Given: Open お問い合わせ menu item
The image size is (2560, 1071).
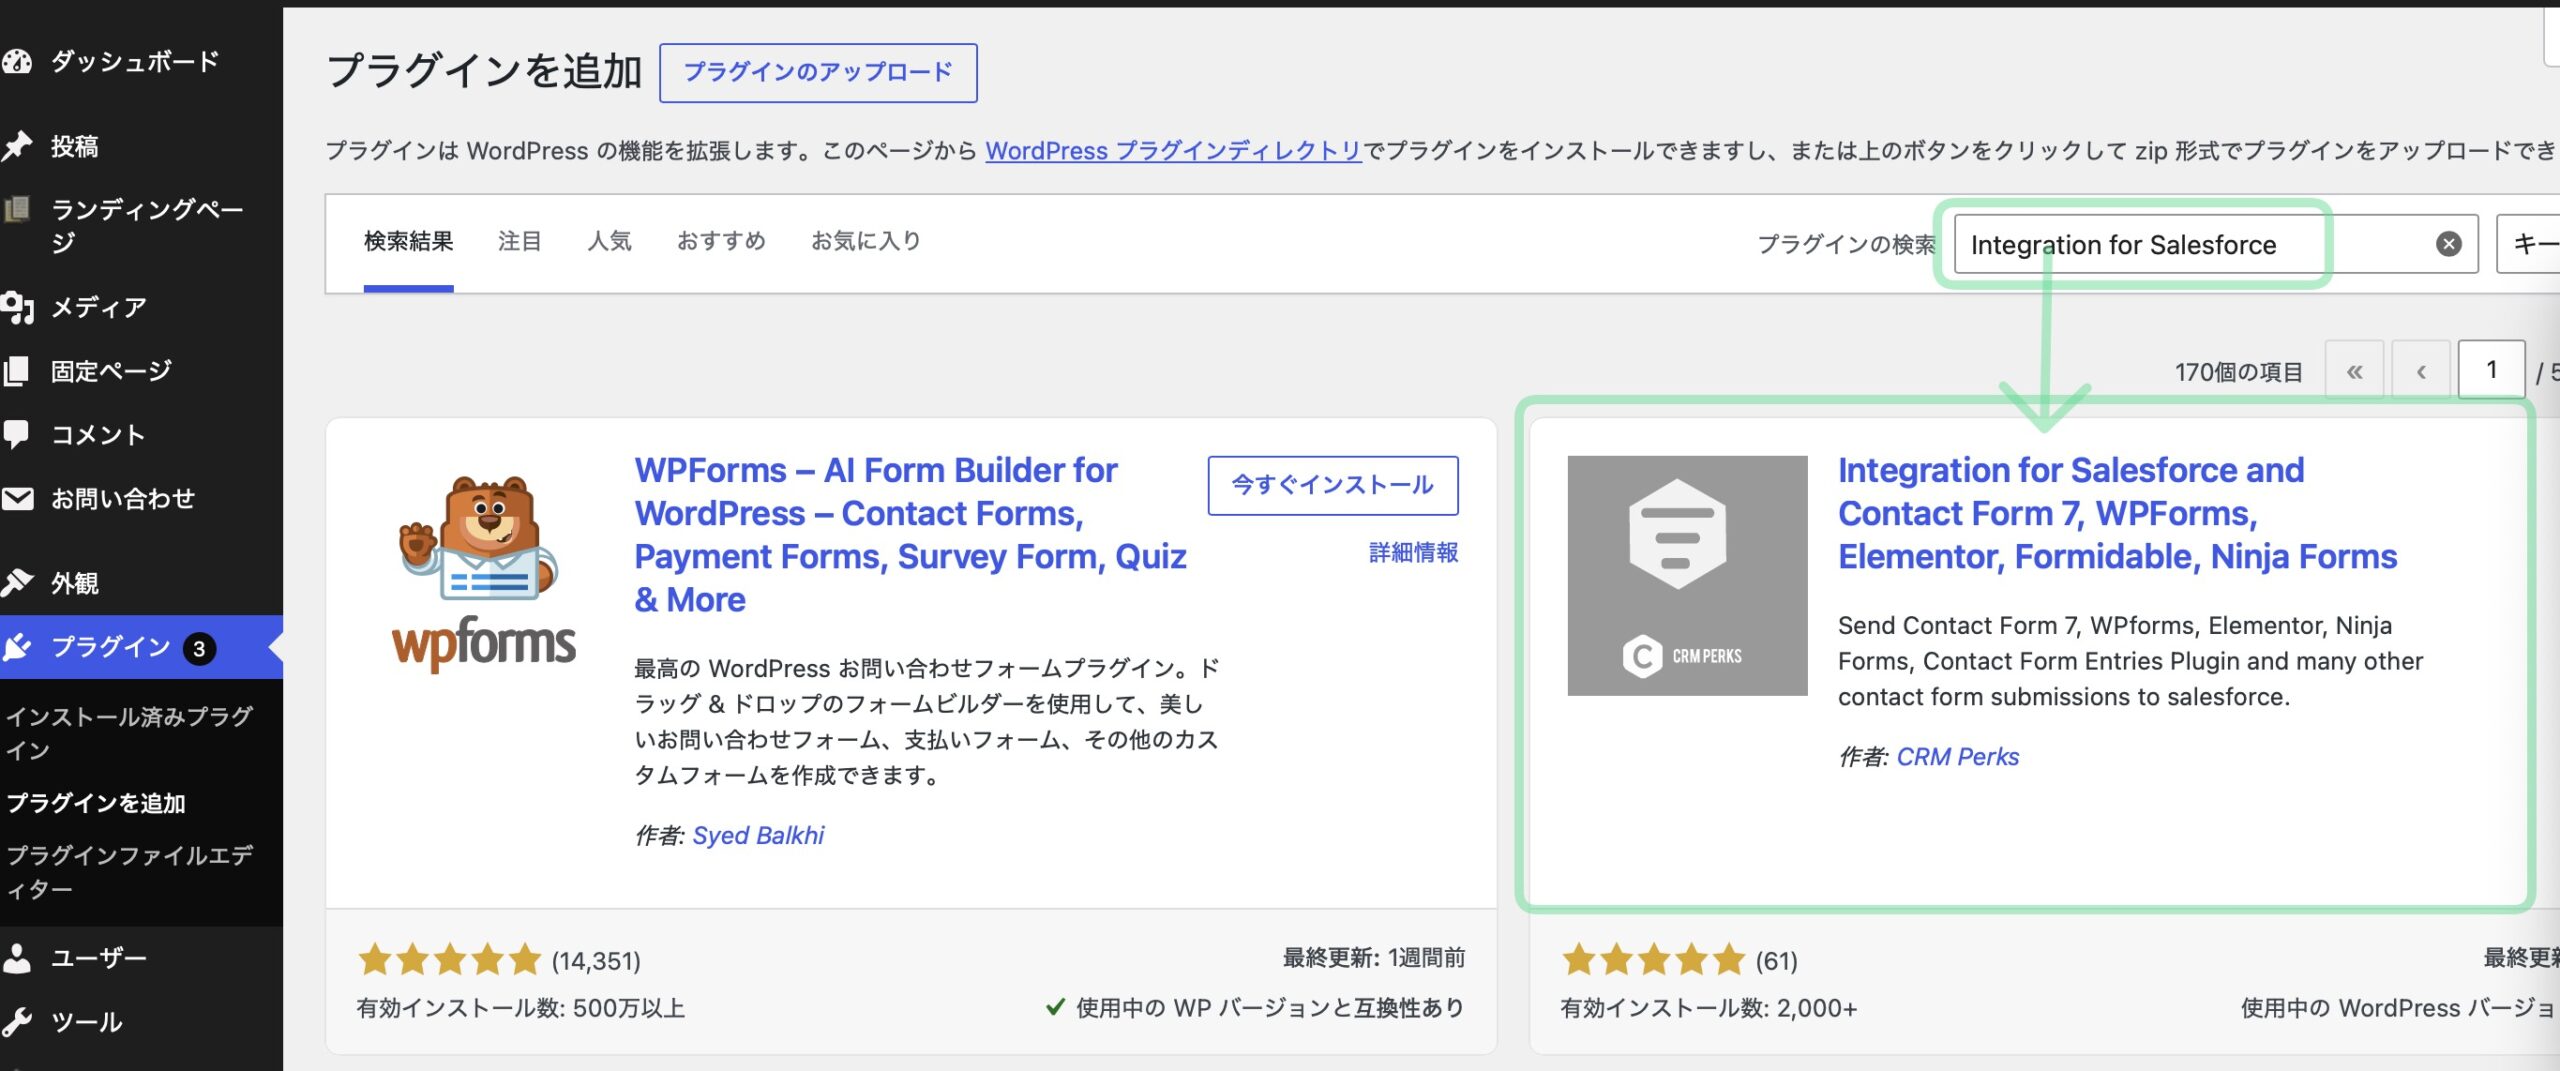Looking at the screenshot, I should point(123,498).
